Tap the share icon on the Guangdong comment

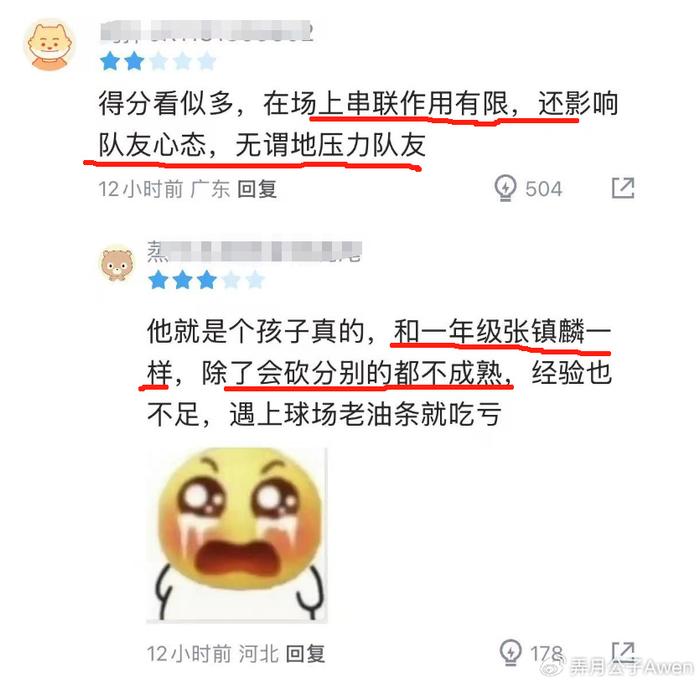pyautogui.click(x=623, y=187)
